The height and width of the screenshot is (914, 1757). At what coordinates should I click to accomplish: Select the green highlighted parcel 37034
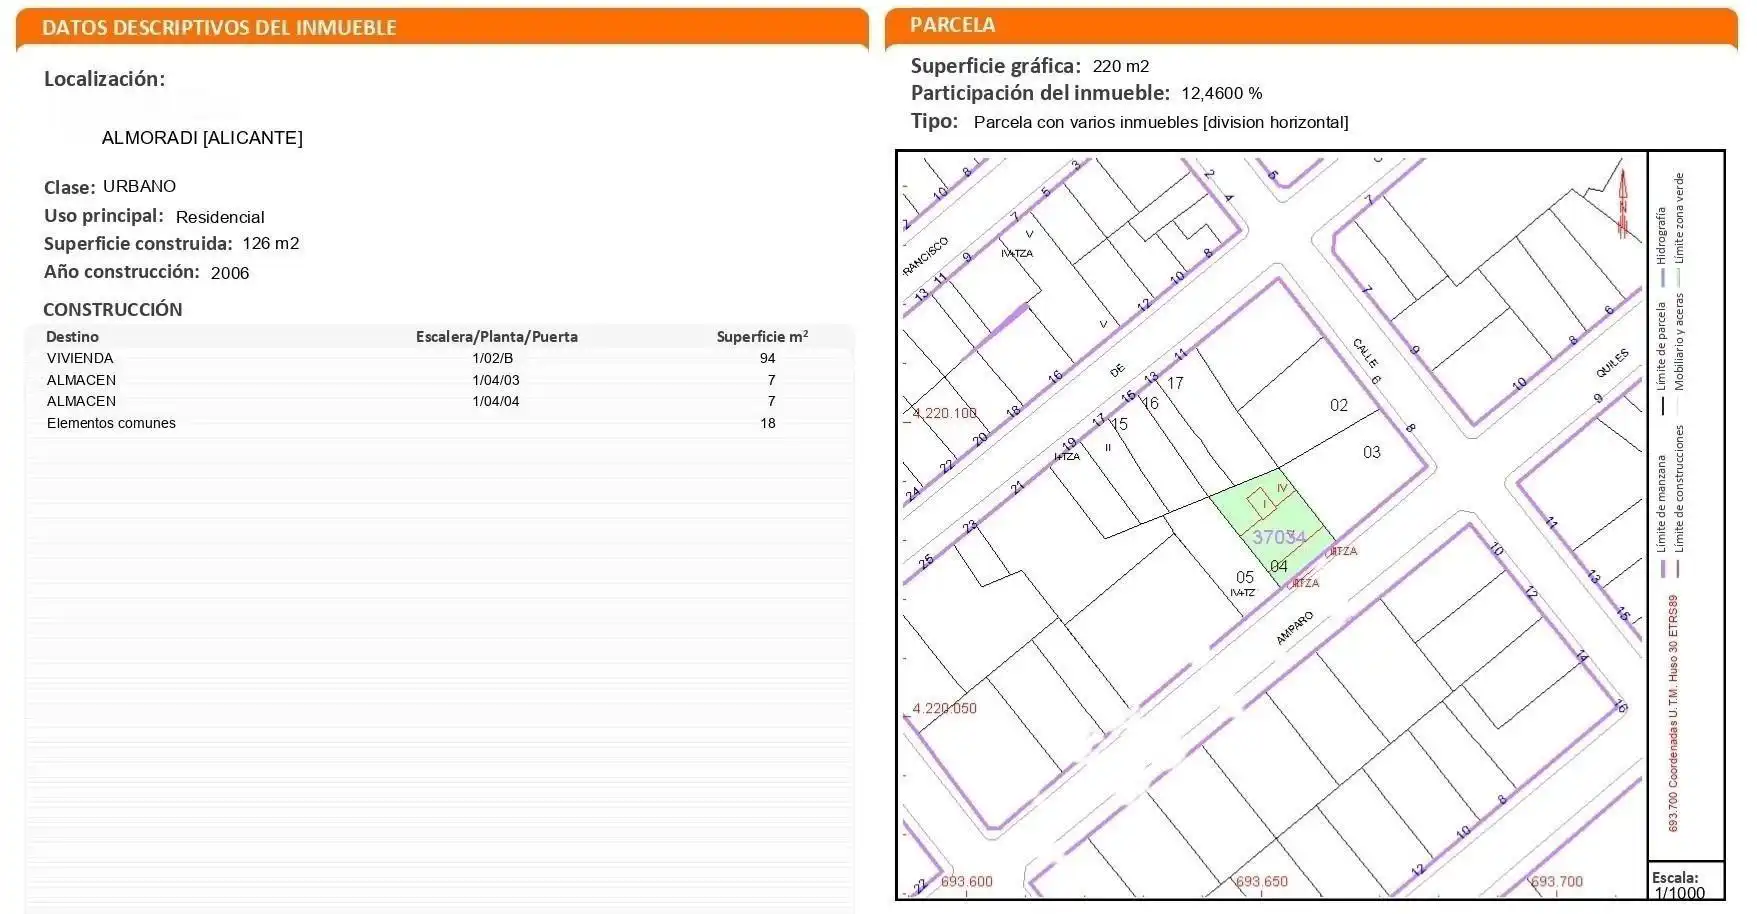point(1273,530)
